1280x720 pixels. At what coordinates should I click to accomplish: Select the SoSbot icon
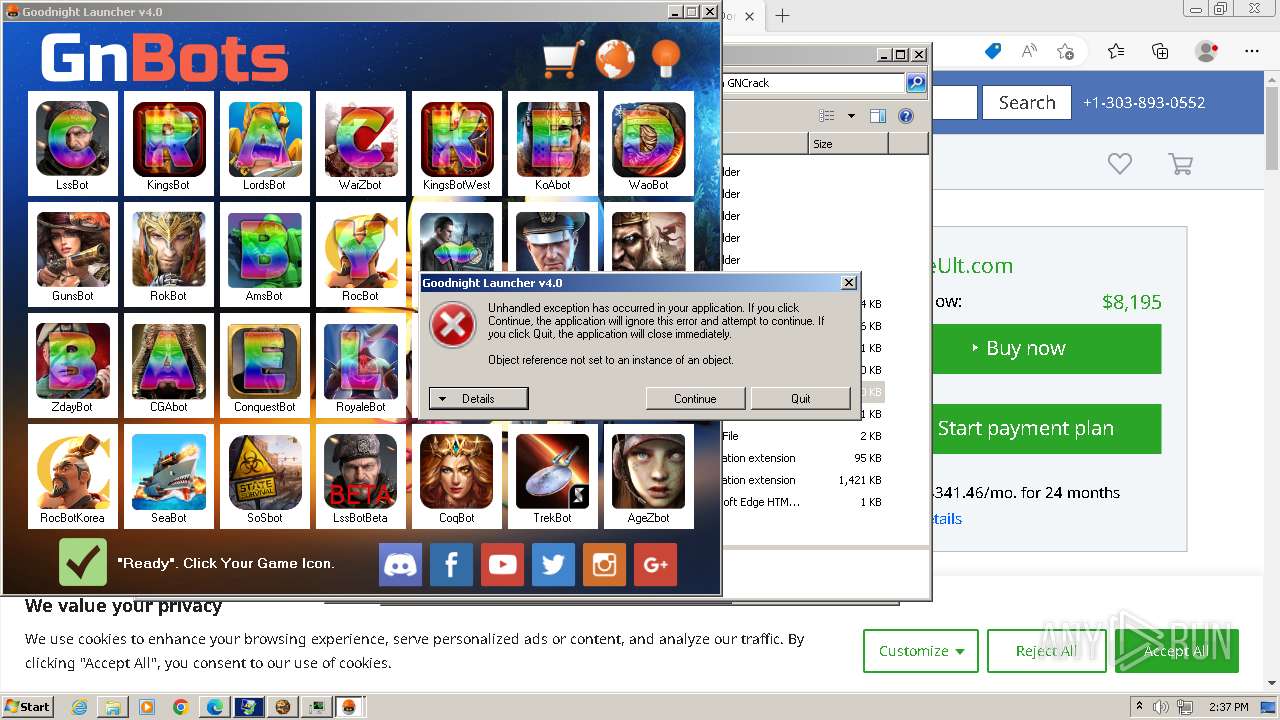pos(264,476)
